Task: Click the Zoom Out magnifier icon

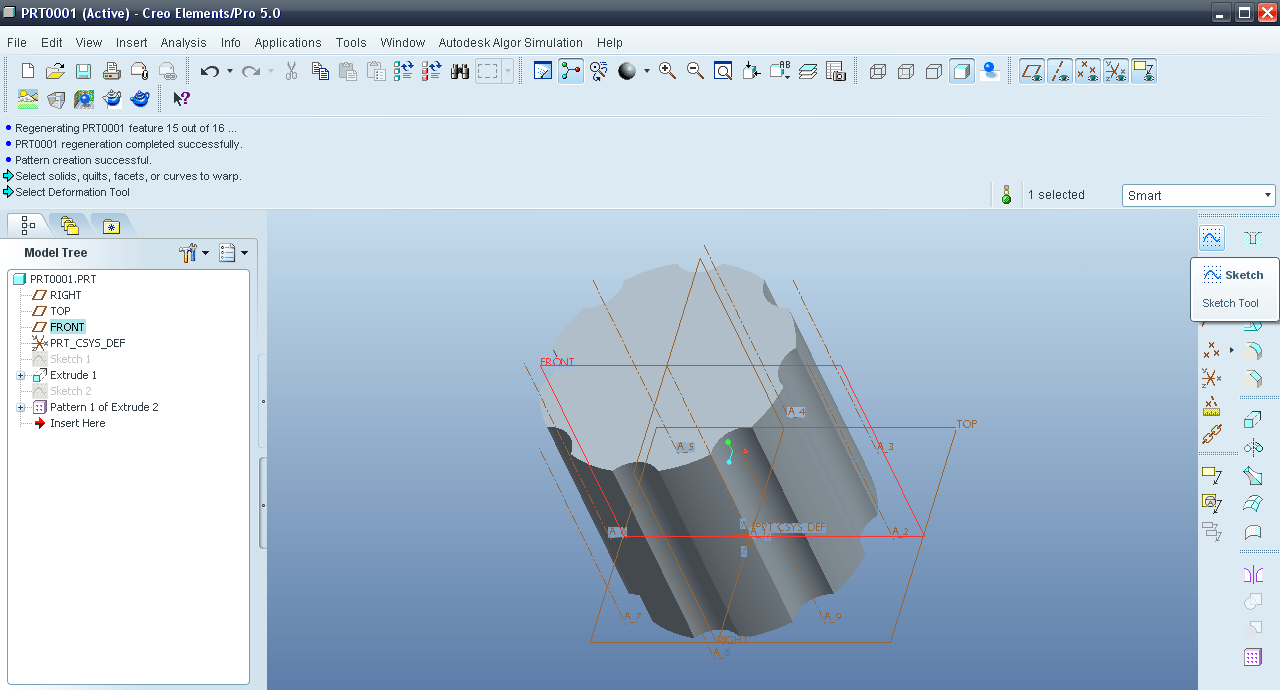Action: pos(695,71)
